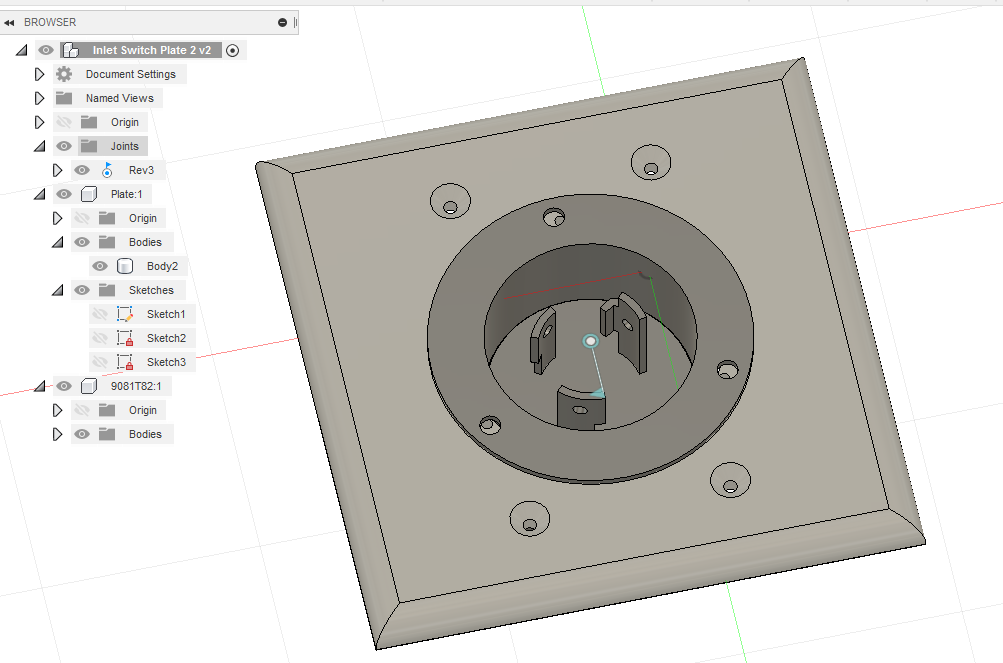Hide the Joints folder with its eye toggle
1003x663 pixels.
[63, 145]
